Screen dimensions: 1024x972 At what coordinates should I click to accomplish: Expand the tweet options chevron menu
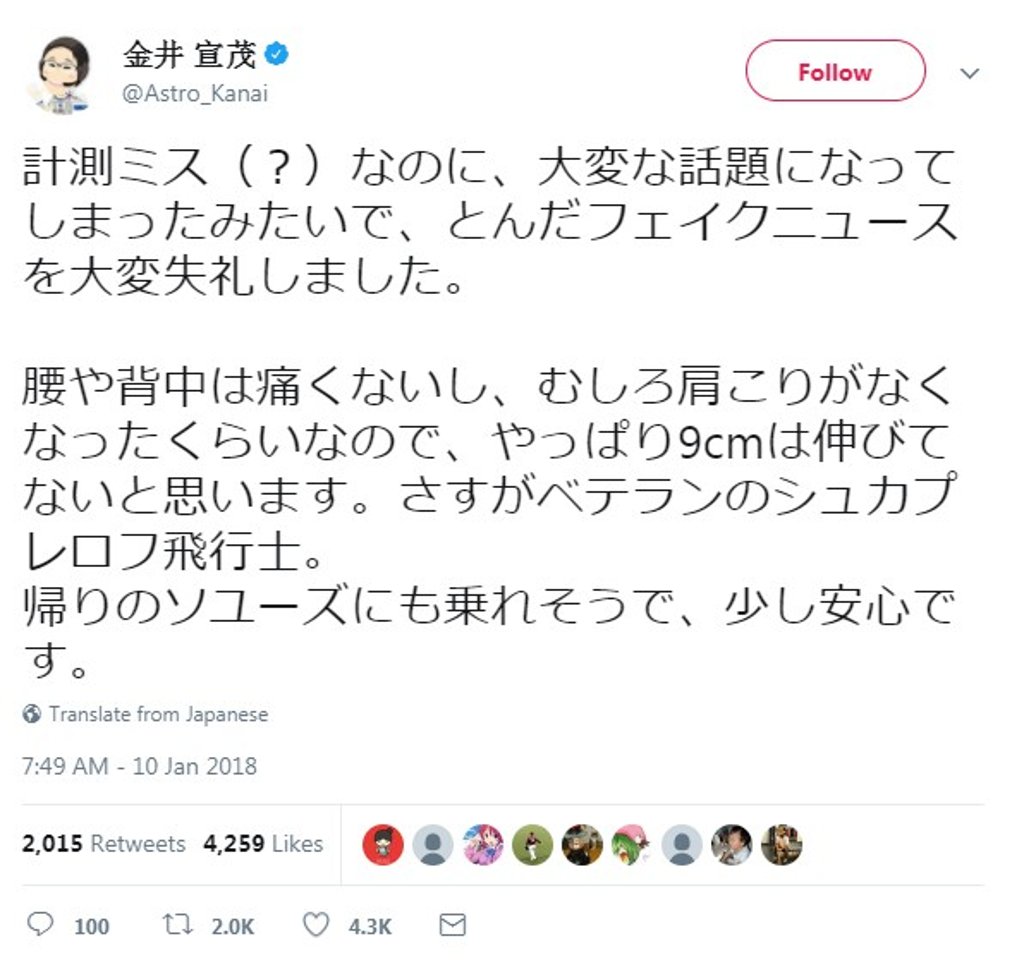point(968,73)
